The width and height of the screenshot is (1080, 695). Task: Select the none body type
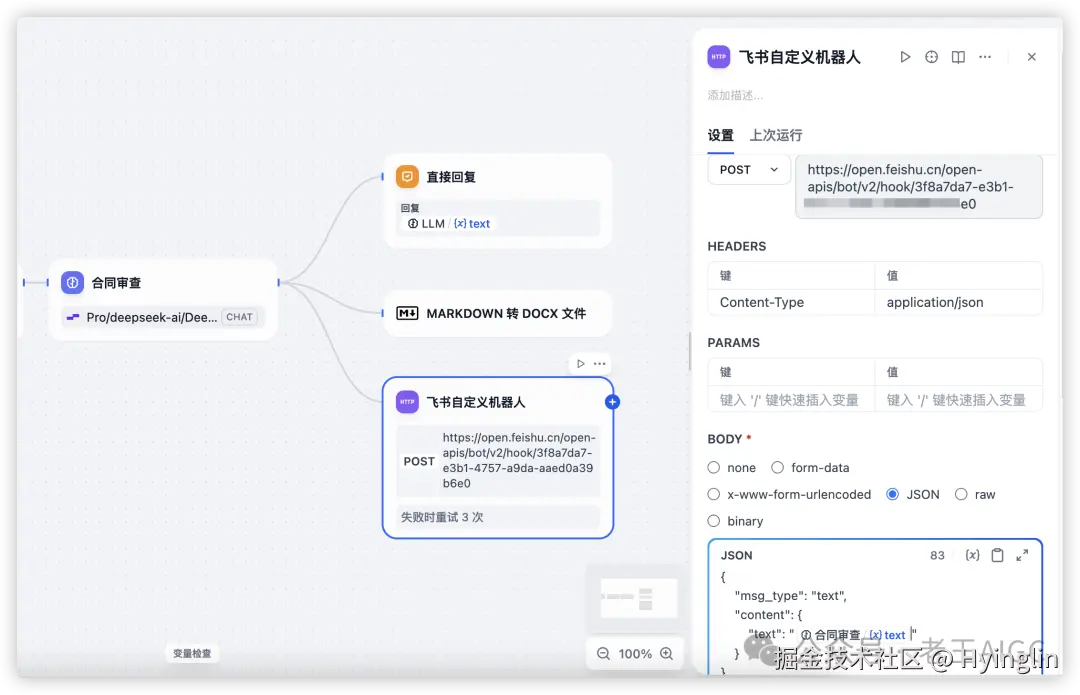(714, 468)
